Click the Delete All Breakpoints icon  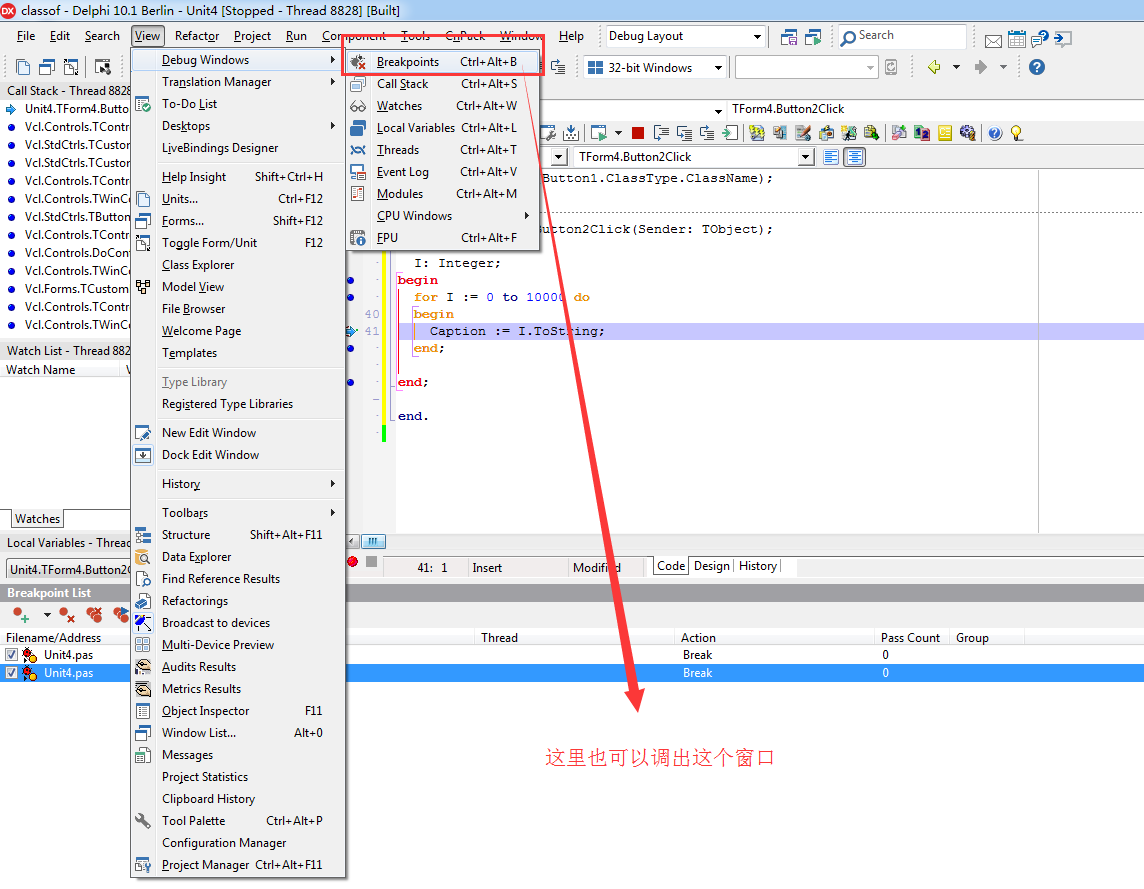pyautogui.click(x=94, y=615)
